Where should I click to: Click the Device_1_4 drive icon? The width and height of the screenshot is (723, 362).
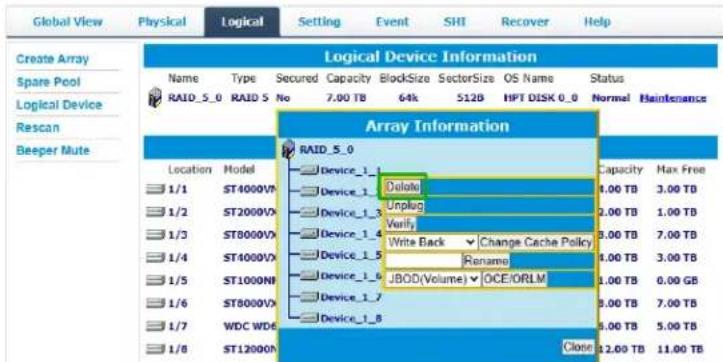(x=309, y=234)
